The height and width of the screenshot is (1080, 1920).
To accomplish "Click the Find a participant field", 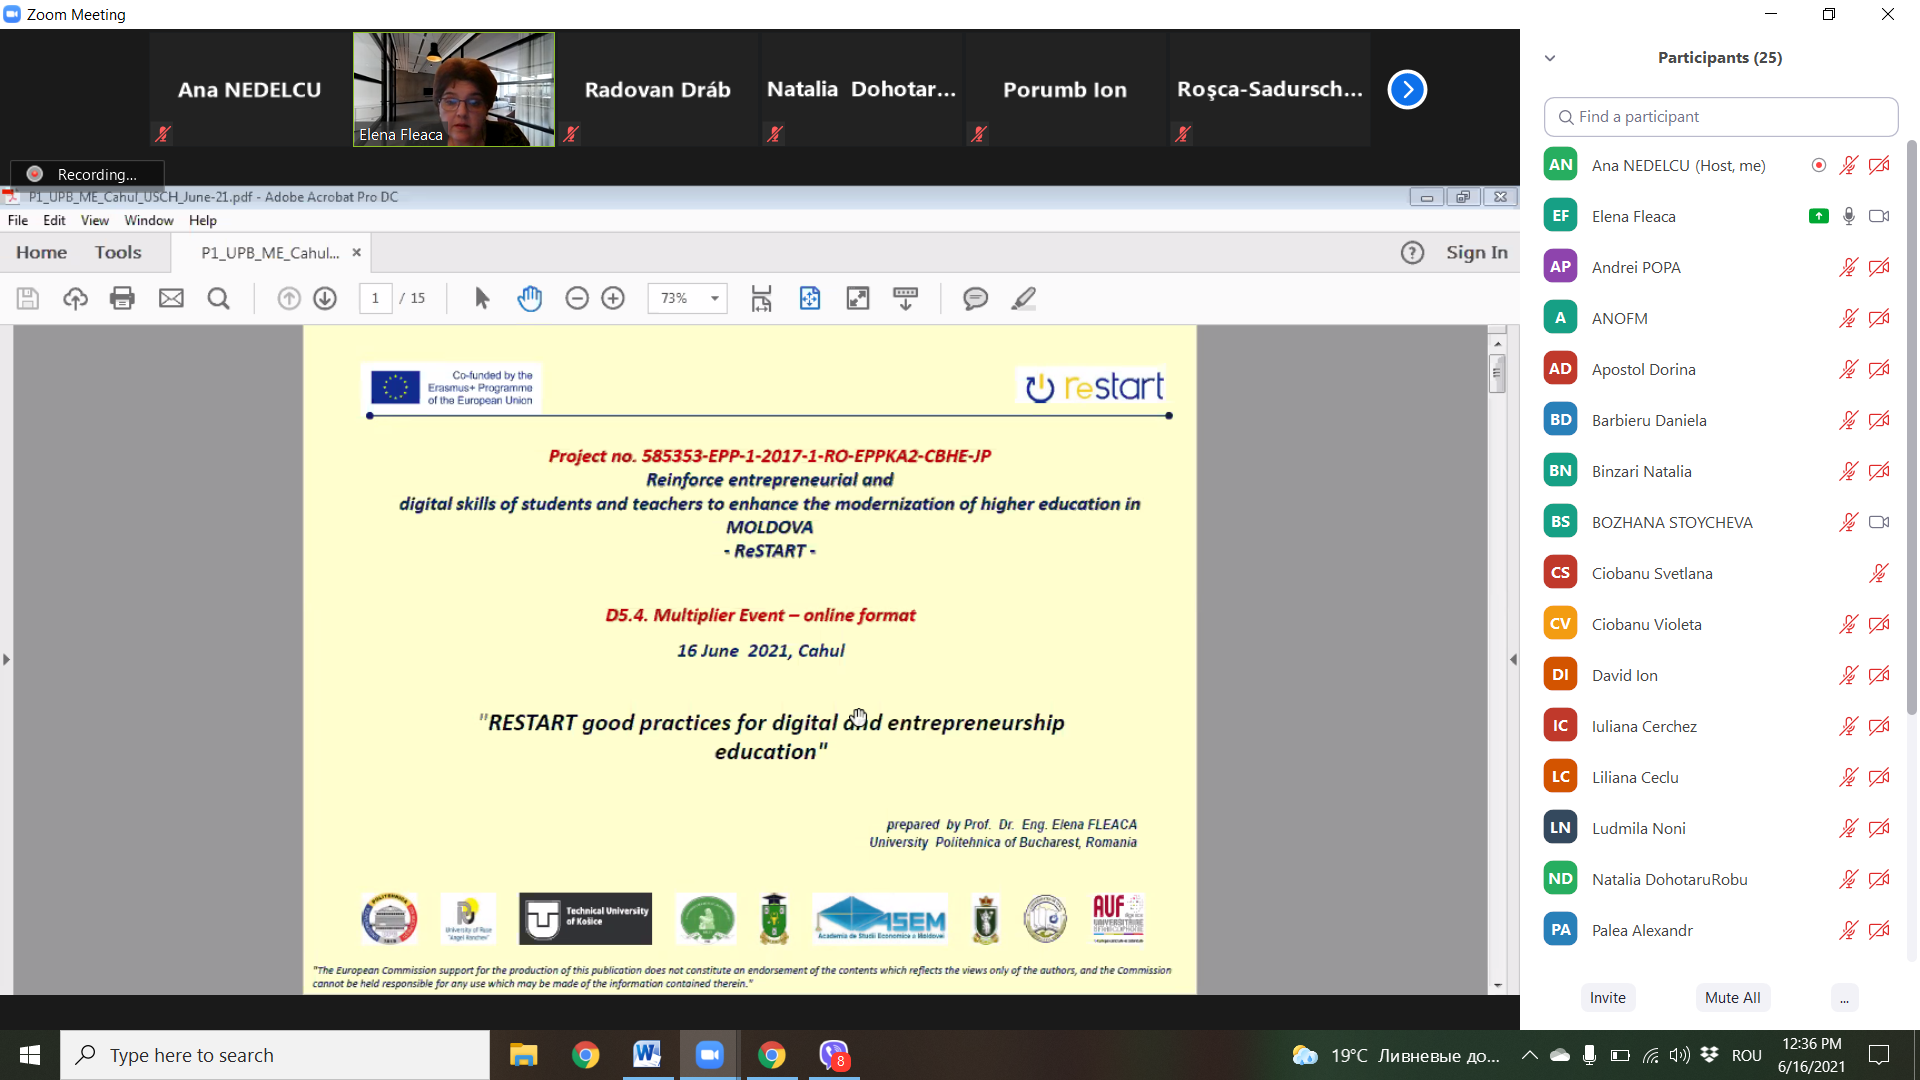I will click(x=1721, y=117).
